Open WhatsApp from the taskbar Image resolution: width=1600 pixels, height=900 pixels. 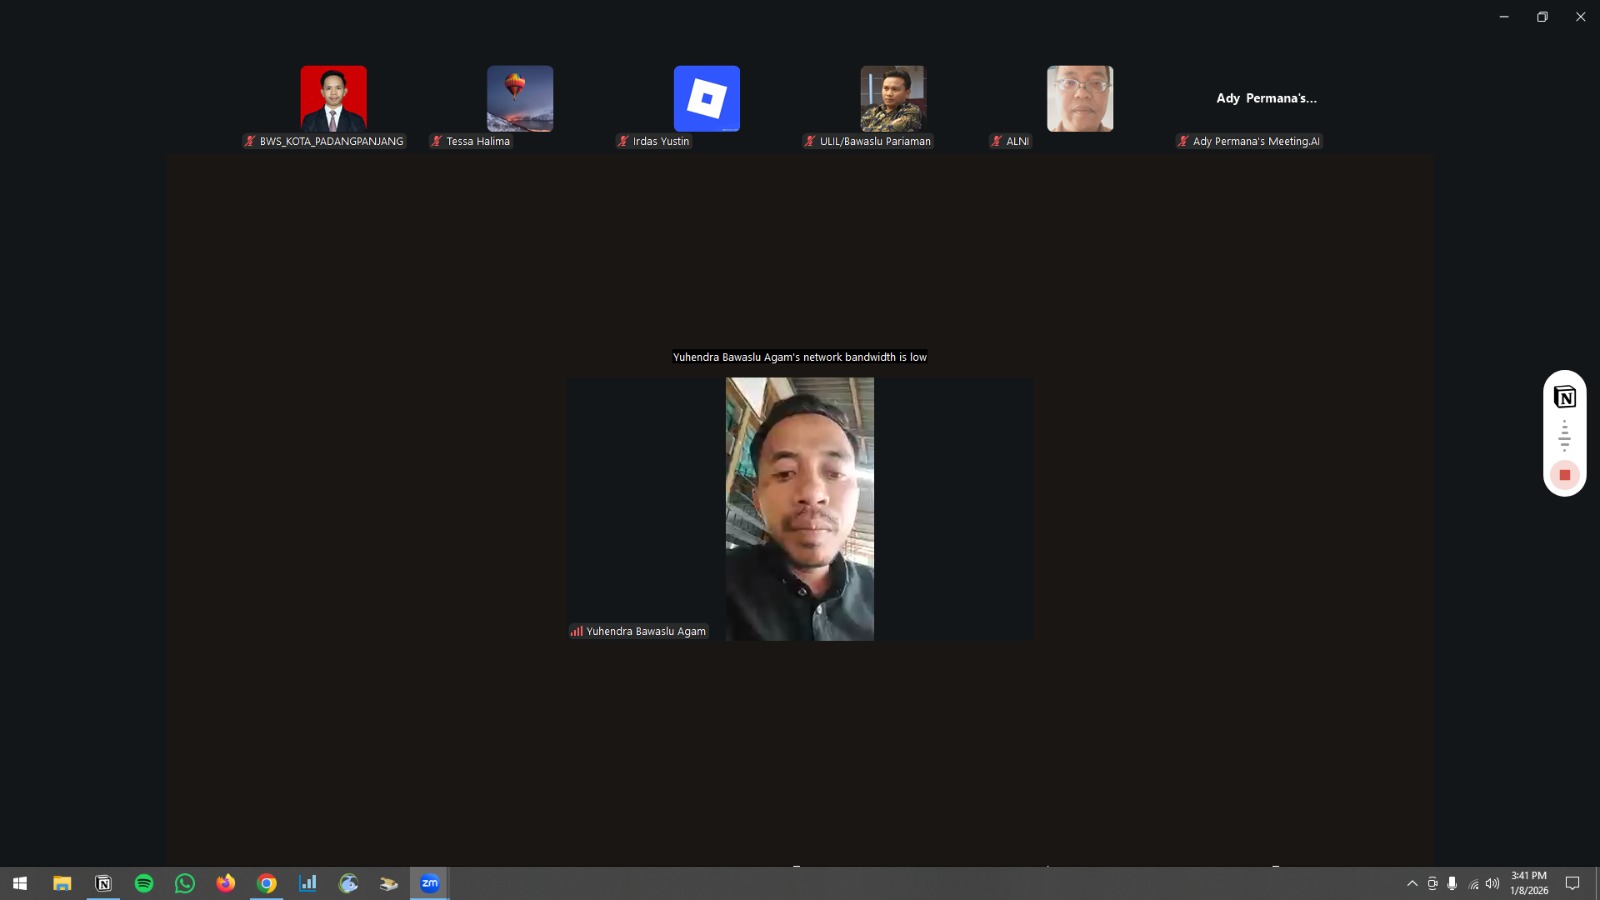(x=185, y=883)
